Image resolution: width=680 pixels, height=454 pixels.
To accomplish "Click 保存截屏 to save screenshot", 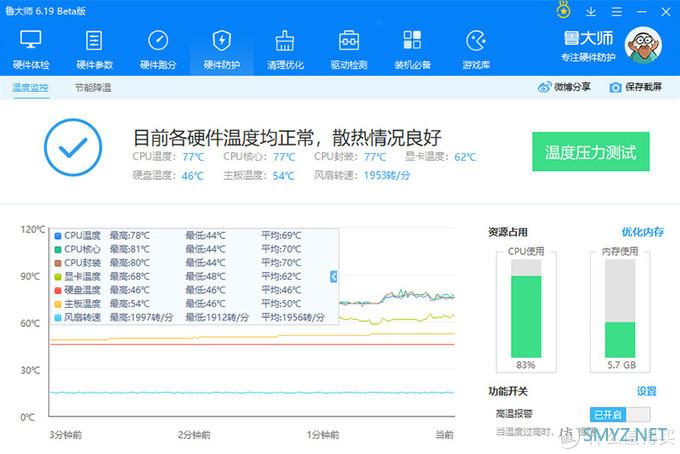I will pyautogui.click(x=635, y=87).
